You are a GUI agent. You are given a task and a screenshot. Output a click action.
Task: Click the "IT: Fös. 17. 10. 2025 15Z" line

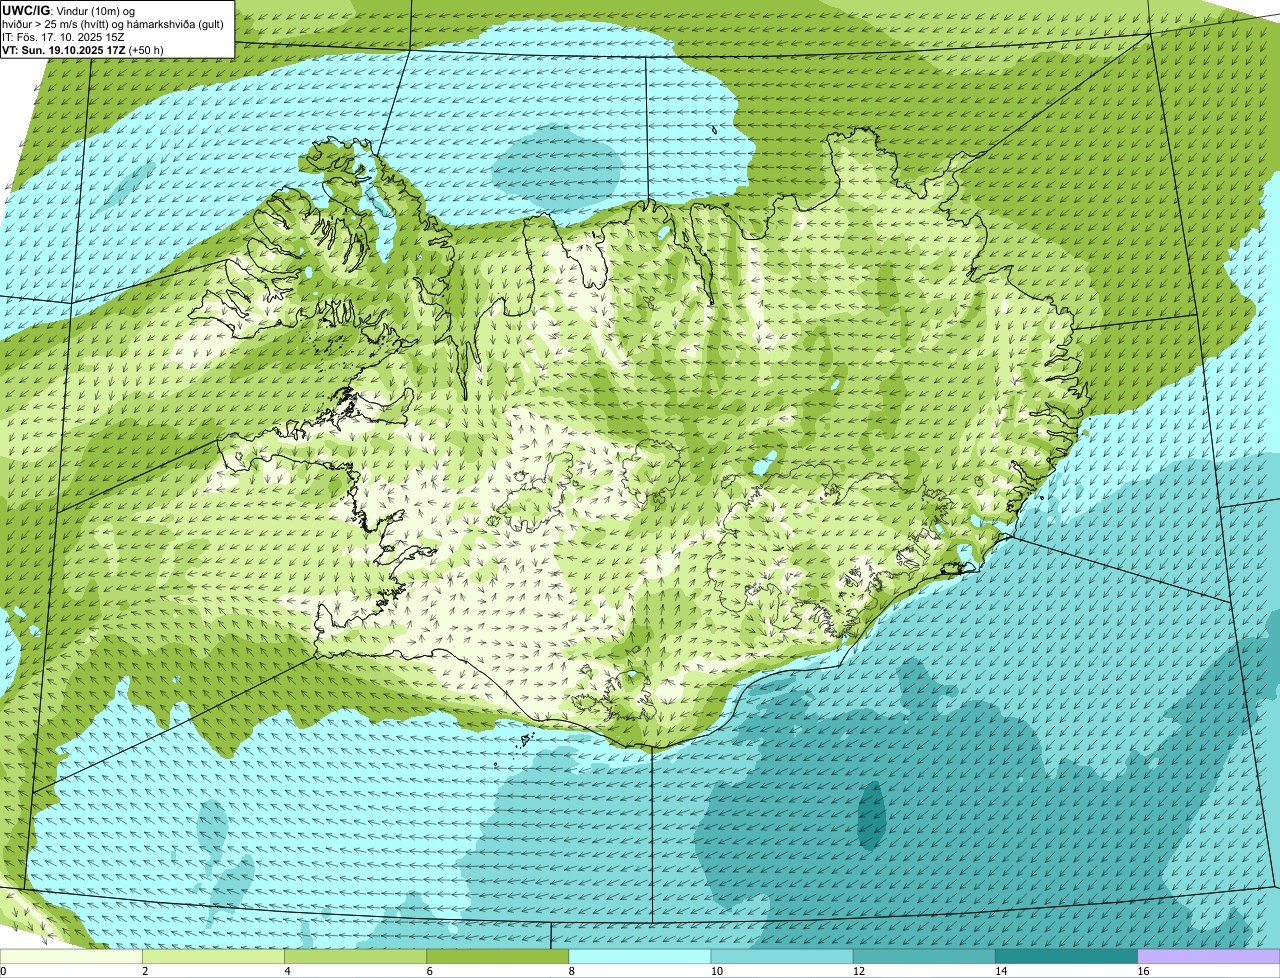[63, 36]
